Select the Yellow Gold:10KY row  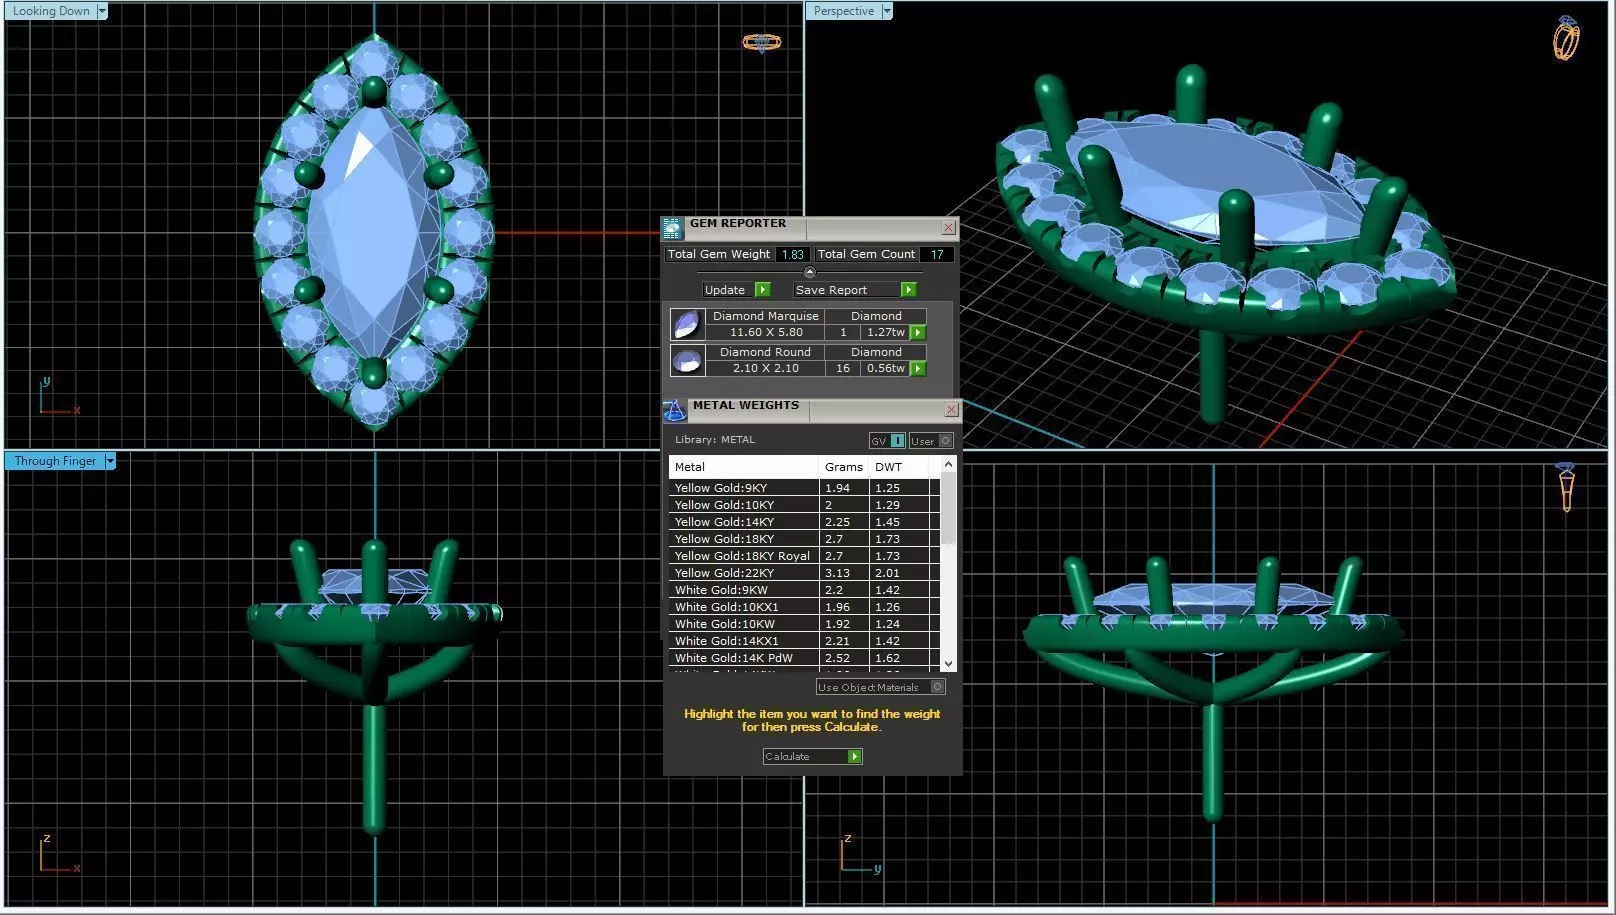804,505
